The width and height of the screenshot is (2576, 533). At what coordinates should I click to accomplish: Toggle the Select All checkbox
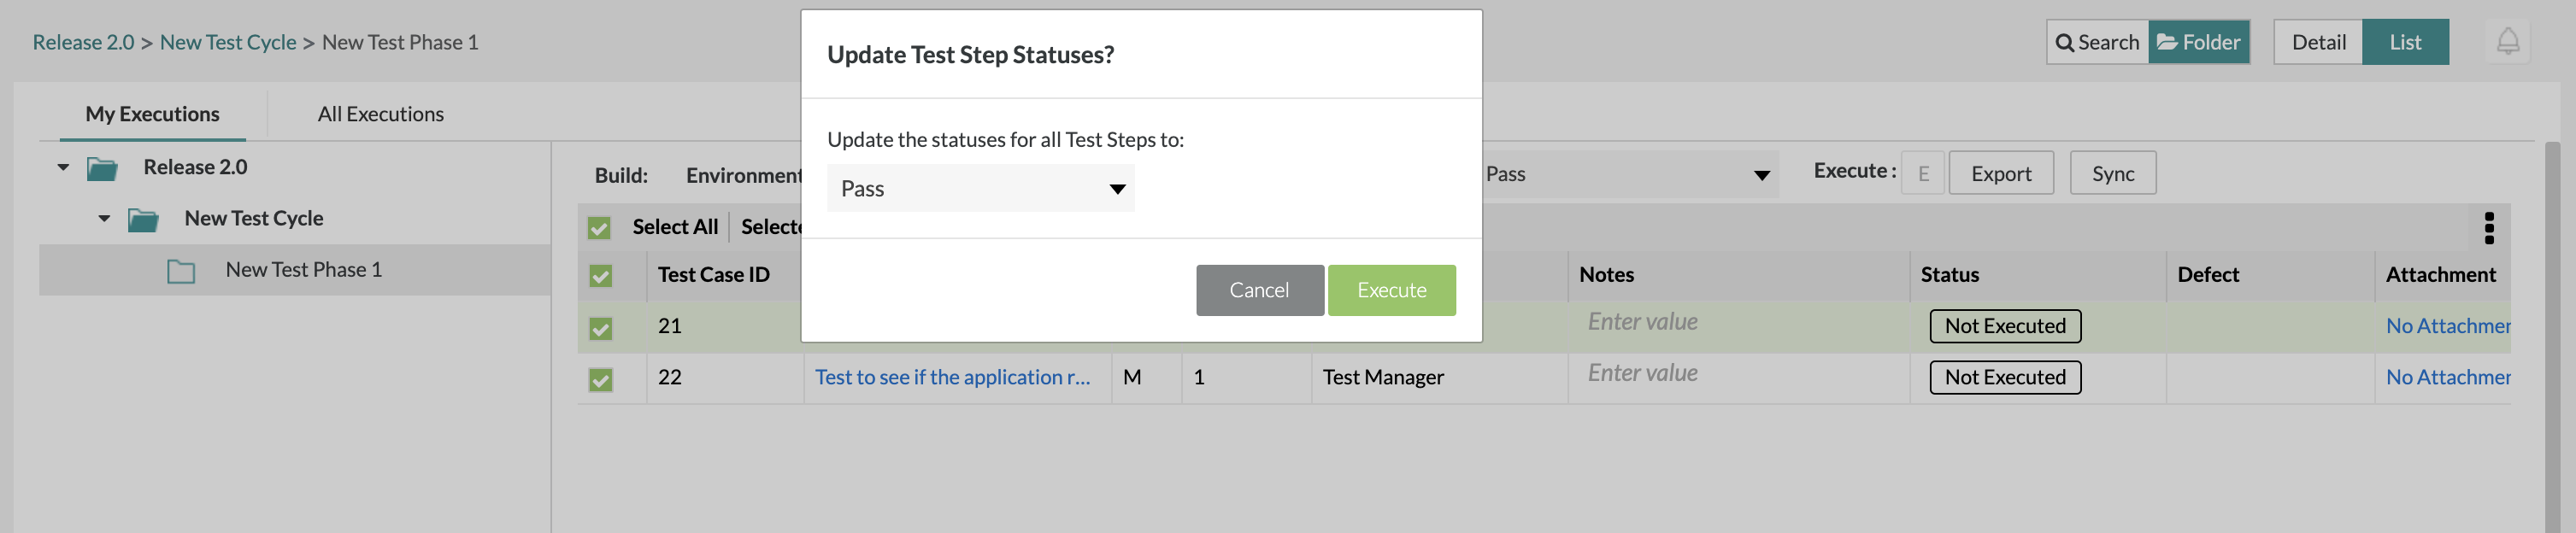[x=599, y=228]
